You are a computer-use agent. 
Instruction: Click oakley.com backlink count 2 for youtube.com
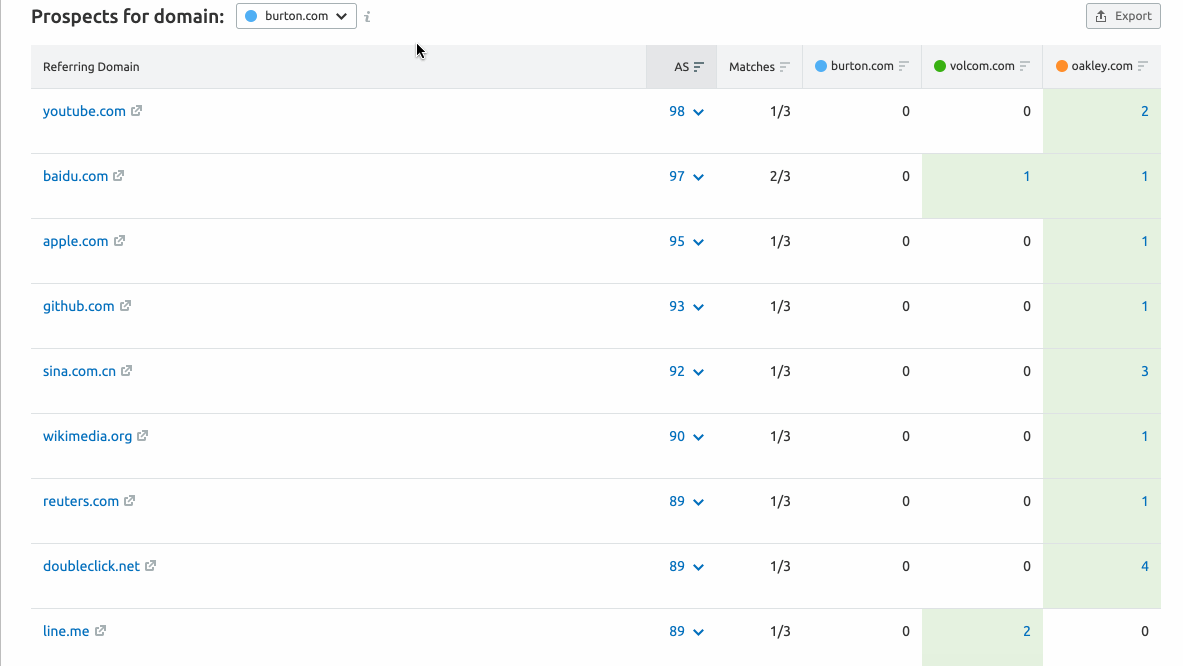click(1145, 112)
